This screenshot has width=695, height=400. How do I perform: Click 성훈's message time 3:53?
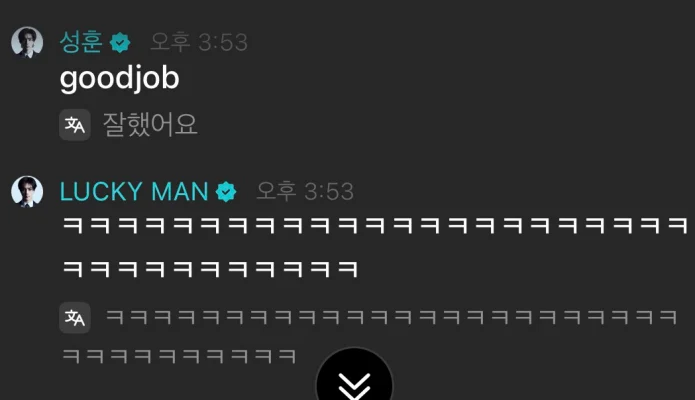223,43
